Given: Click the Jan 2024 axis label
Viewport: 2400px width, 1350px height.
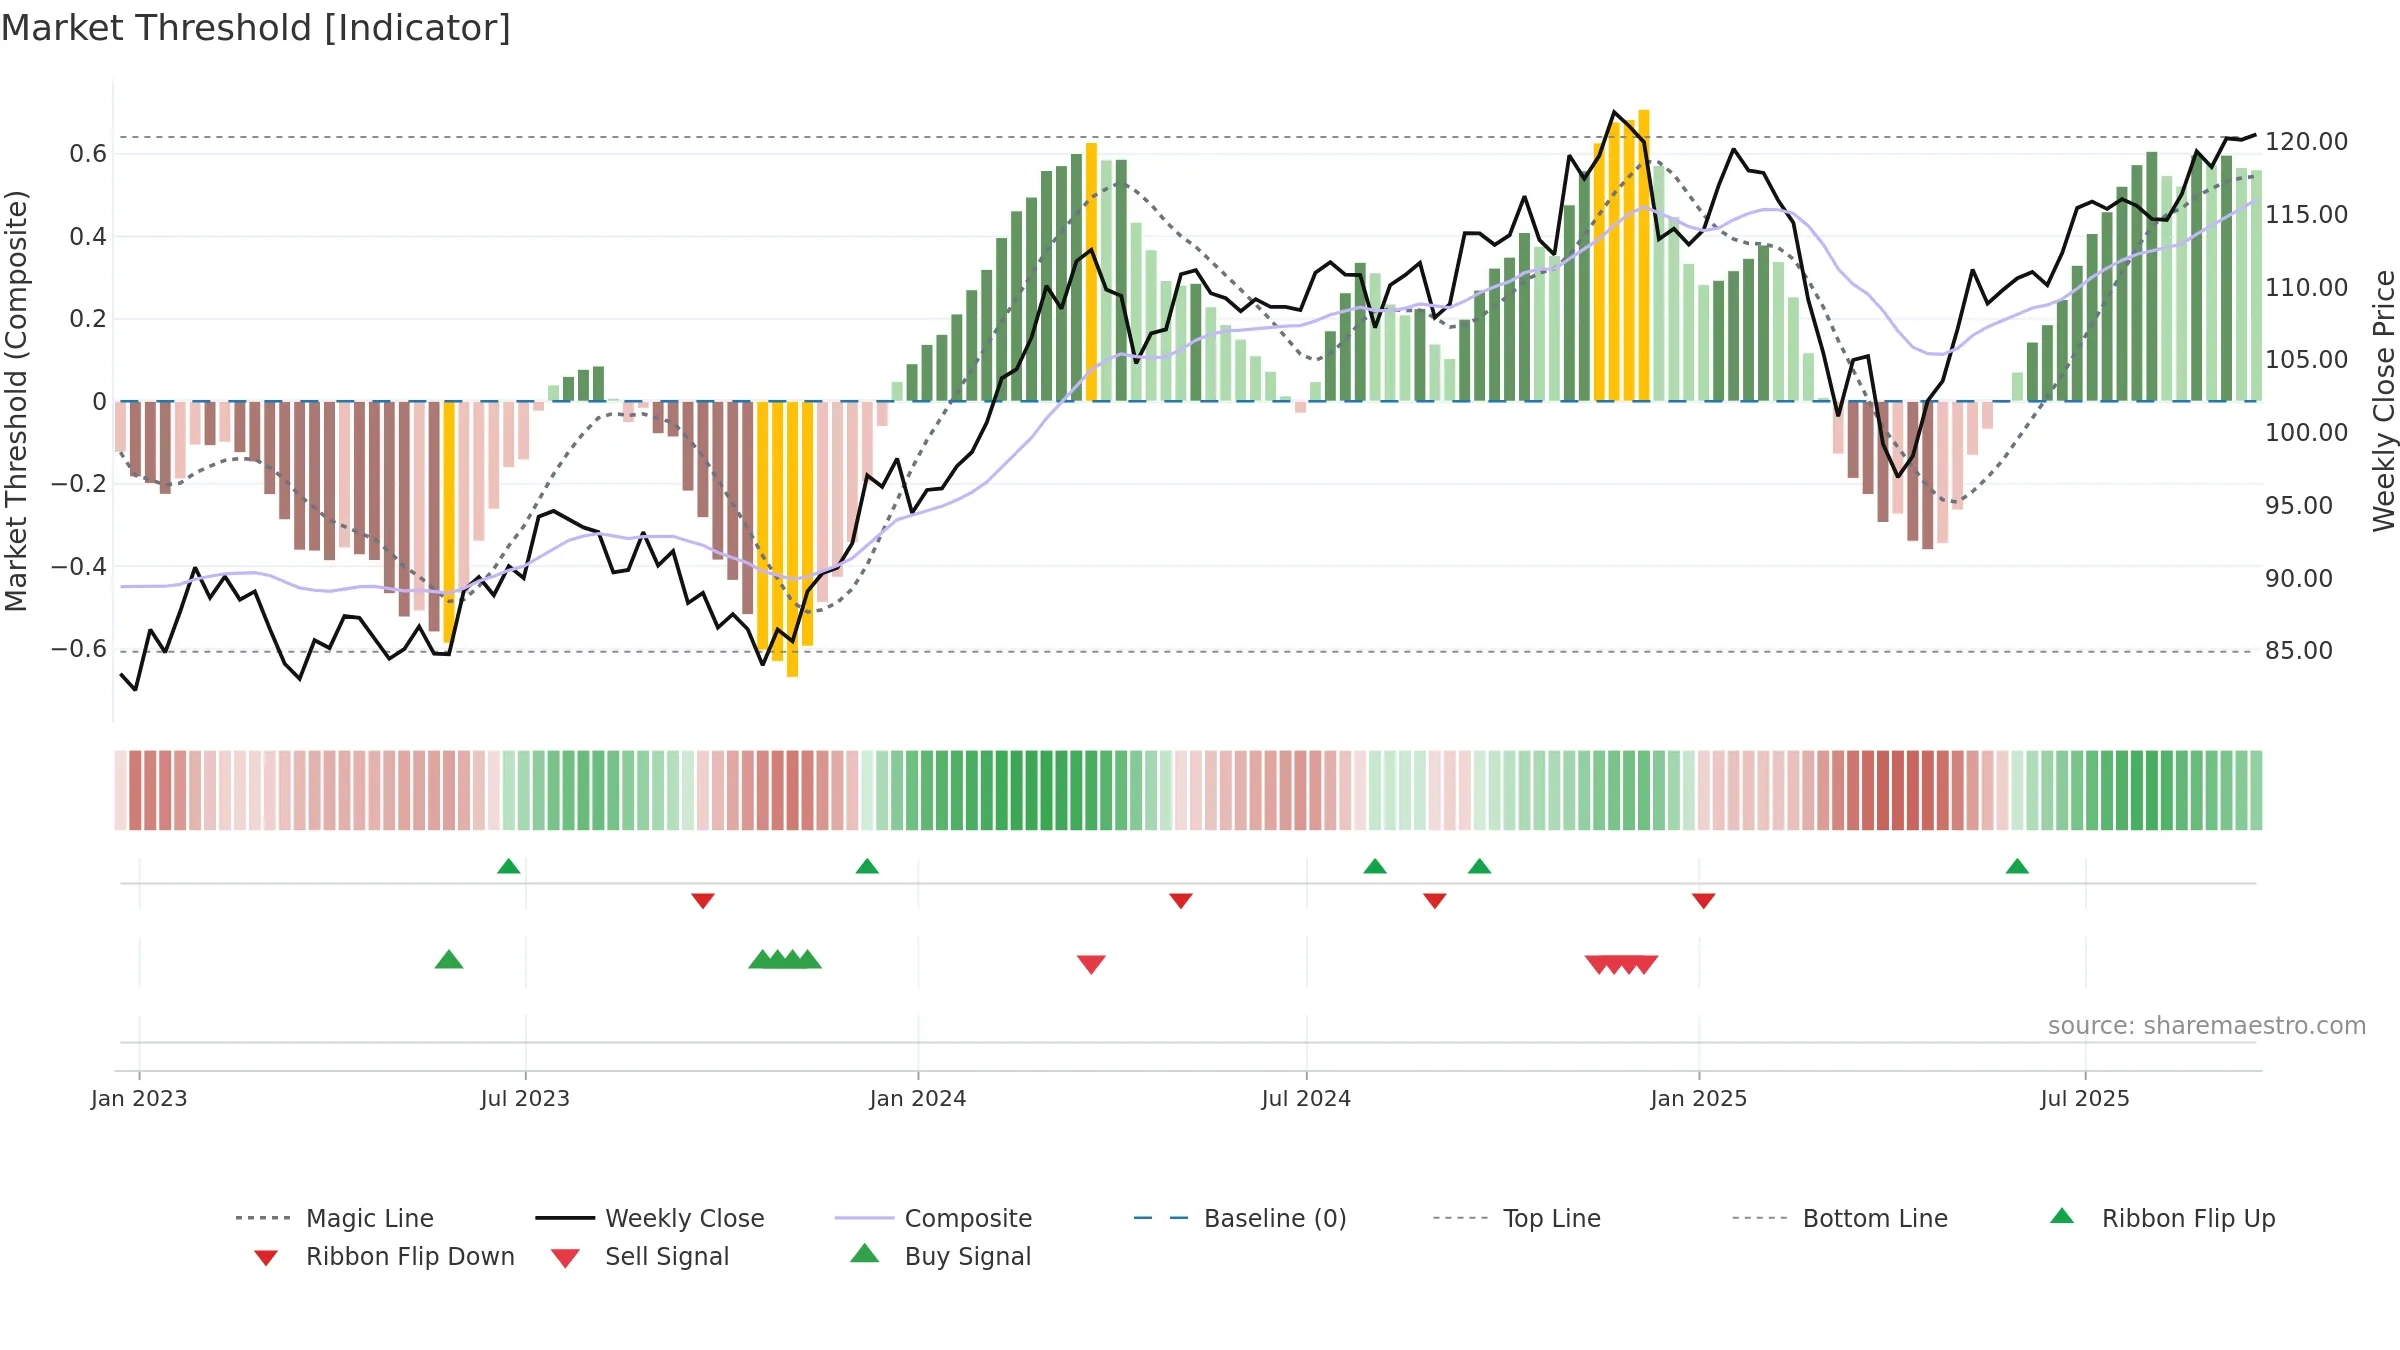Looking at the screenshot, I should [918, 1099].
